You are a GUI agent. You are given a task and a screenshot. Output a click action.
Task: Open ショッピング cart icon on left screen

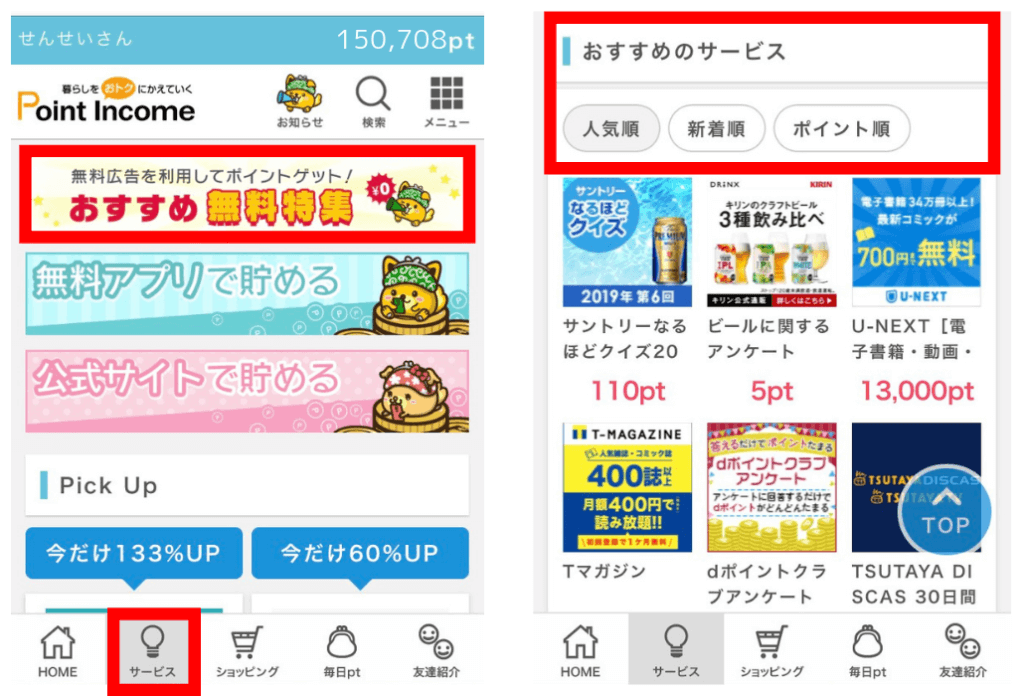click(247, 652)
